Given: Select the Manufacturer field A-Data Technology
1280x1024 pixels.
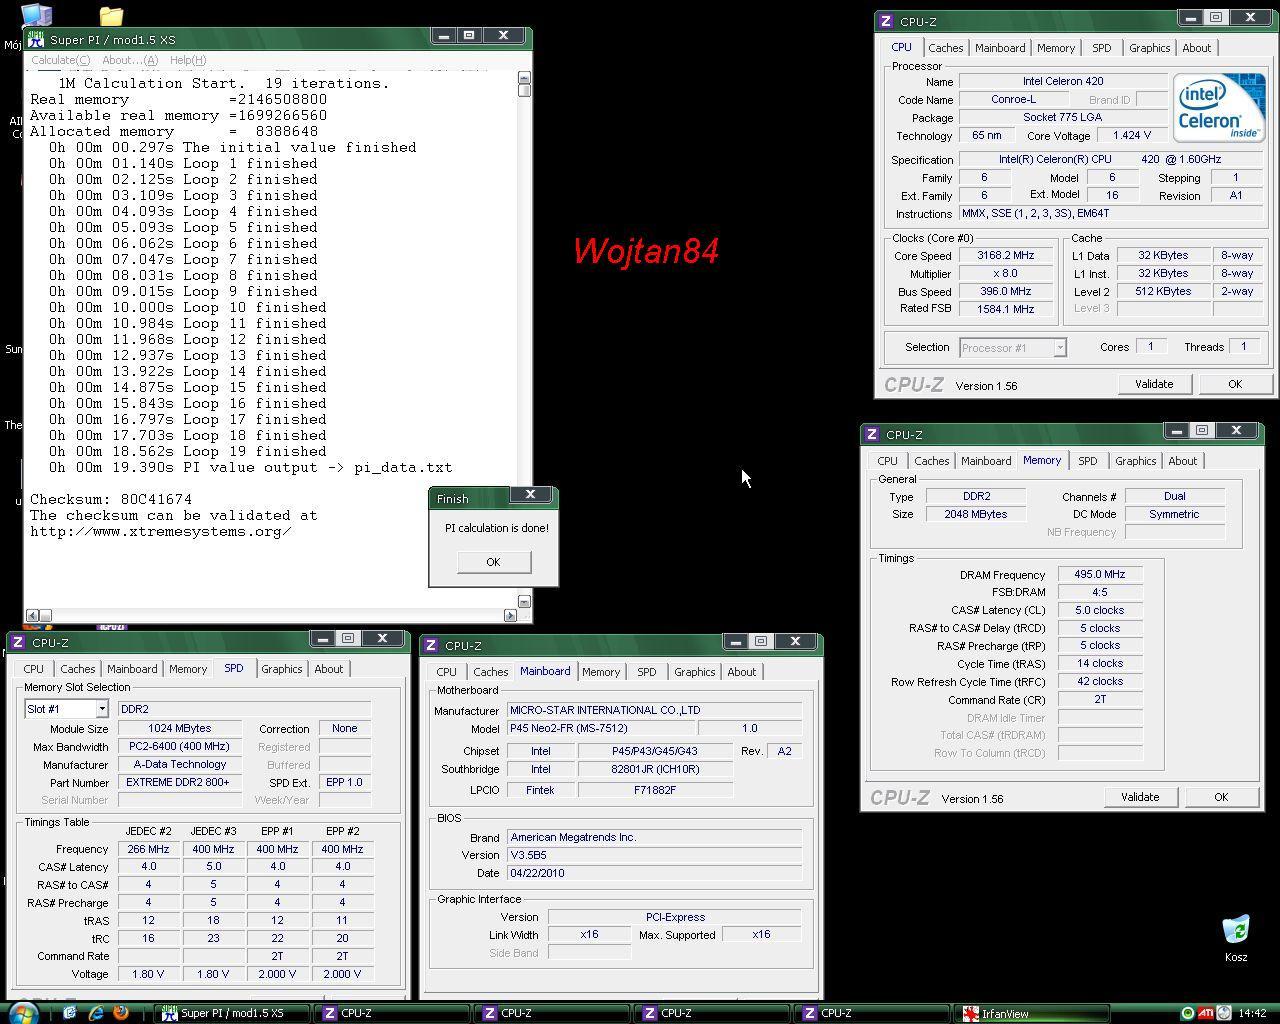Looking at the screenshot, I should click(x=179, y=764).
